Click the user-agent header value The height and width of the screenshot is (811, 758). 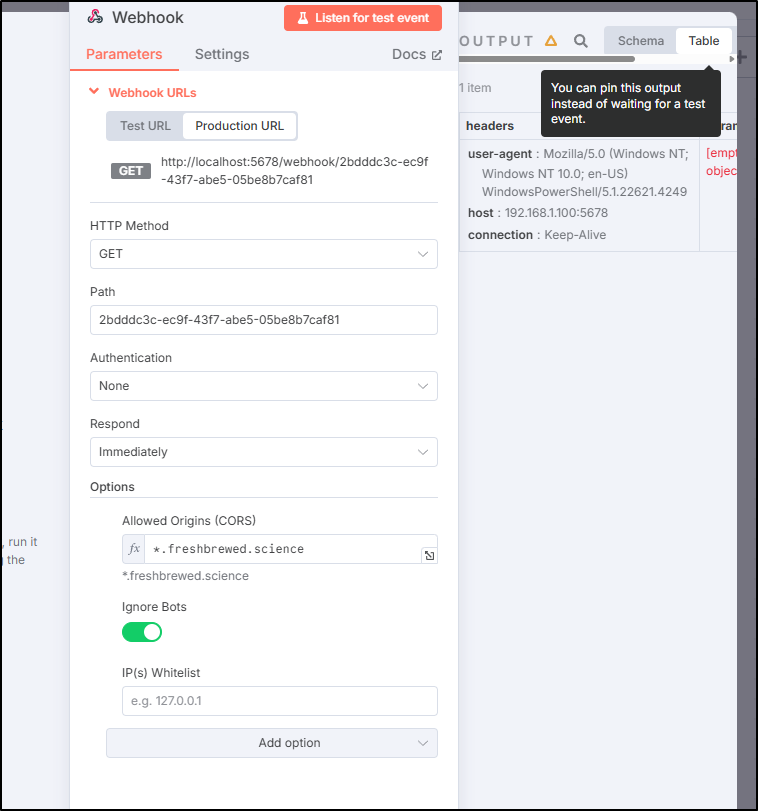click(x=584, y=173)
